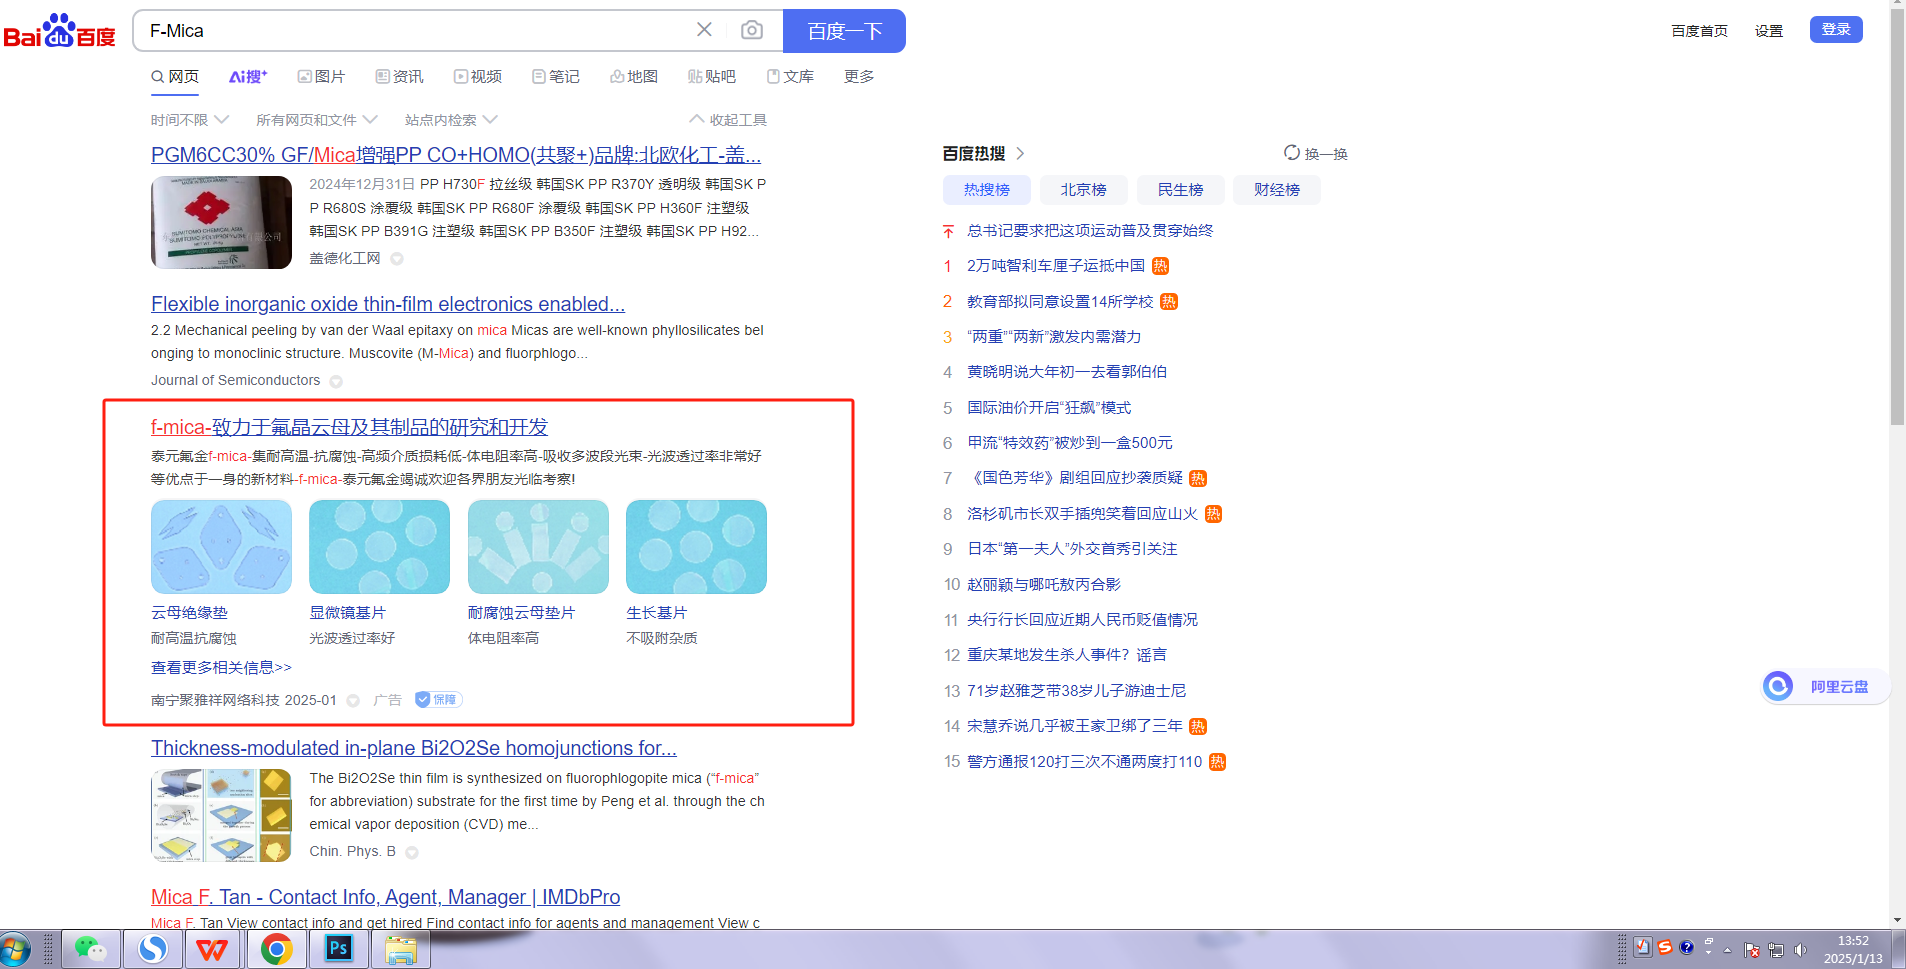Clear the search box with X icon
The height and width of the screenshot is (969, 1906).
pyautogui.click(x=704, y=30)
